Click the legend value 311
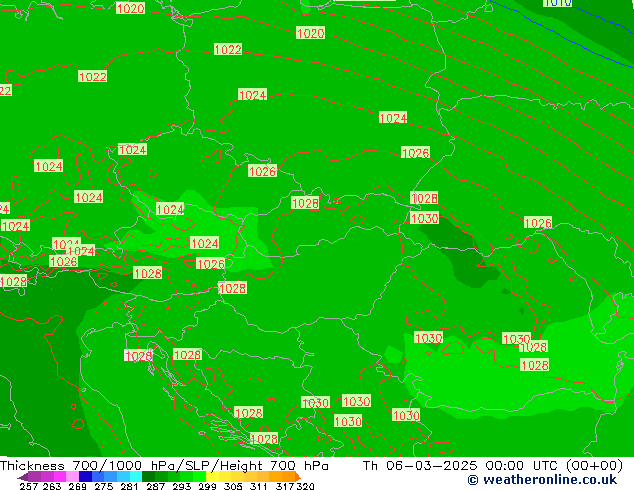The image size is (634, 490). pyautogui.click(x=258, y=486)
